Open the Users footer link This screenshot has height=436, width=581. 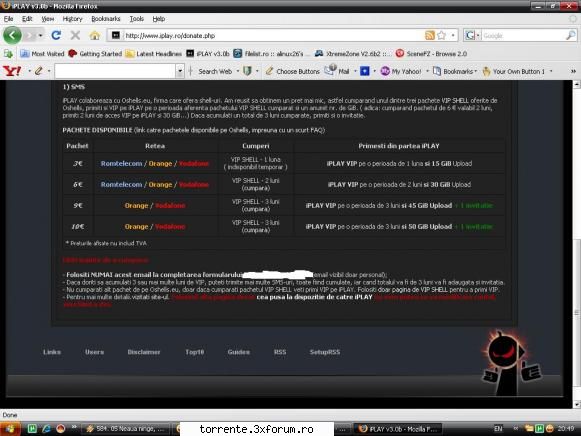coord(94,352)
